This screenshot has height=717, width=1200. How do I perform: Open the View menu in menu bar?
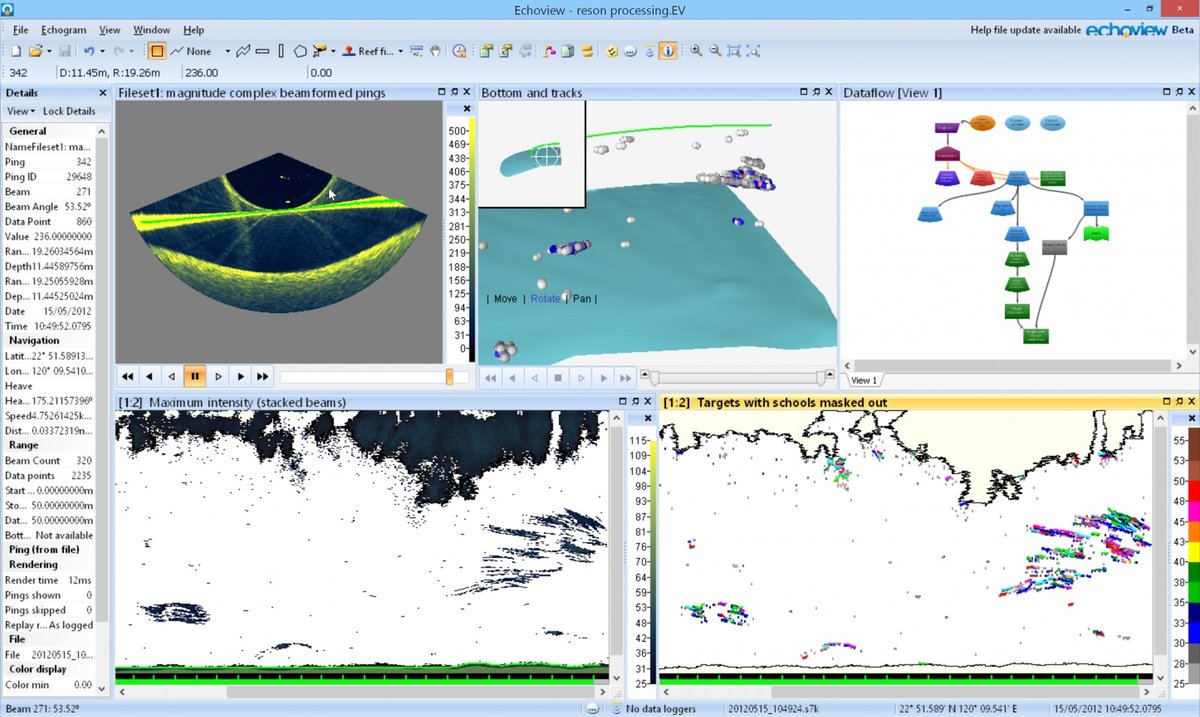click(x=110, y=30)
